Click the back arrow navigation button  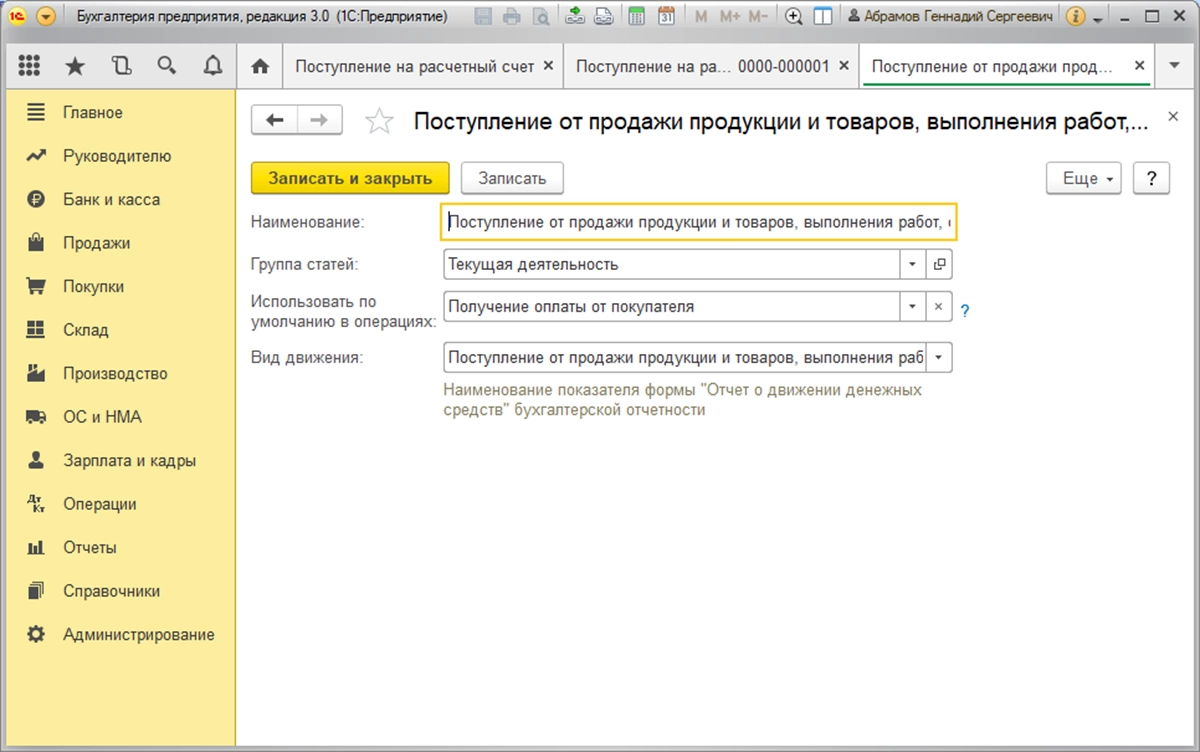click(x=274, y=121)
